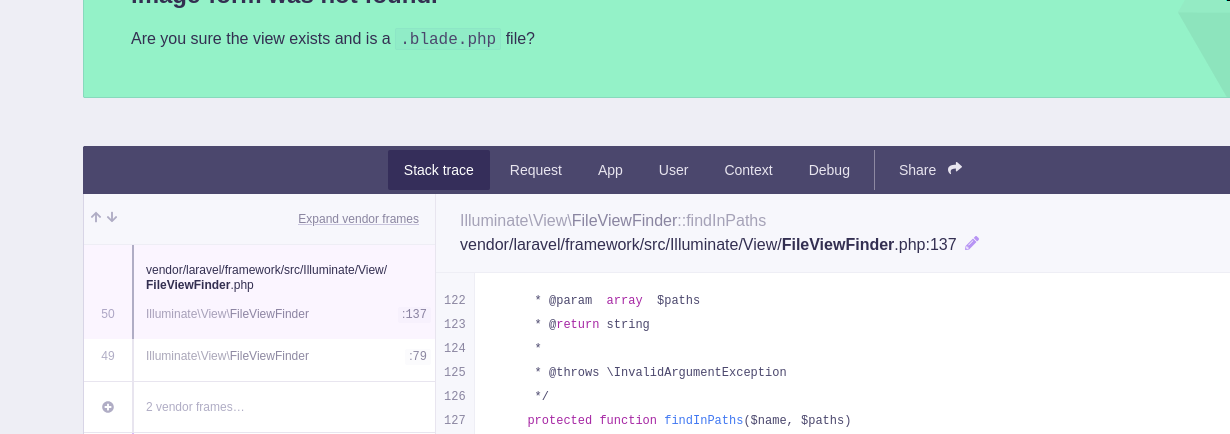Click the plus icon beside 2 vendor frames
Viewport: 1230px width, 434px height.
(x=108, y=407)
